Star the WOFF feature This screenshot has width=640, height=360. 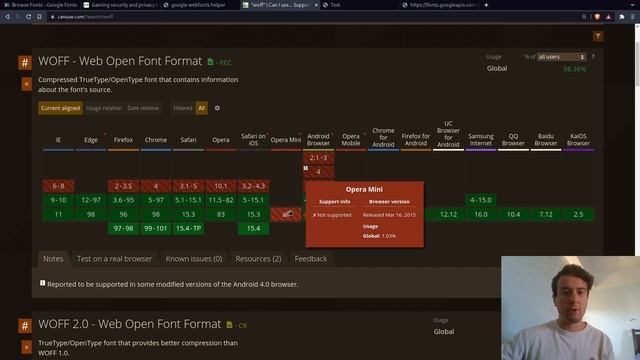27,84
